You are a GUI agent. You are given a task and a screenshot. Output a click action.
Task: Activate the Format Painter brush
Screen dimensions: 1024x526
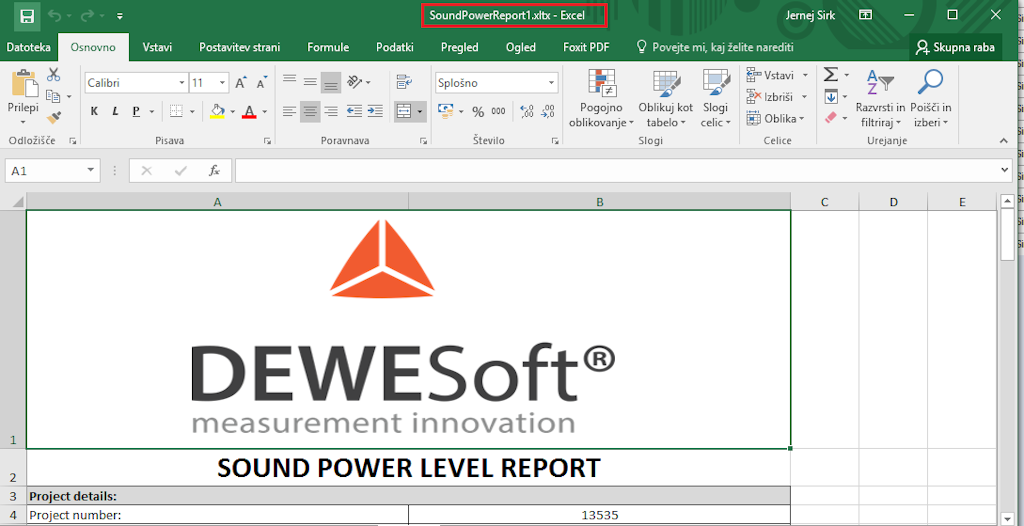tap(54, 118)
